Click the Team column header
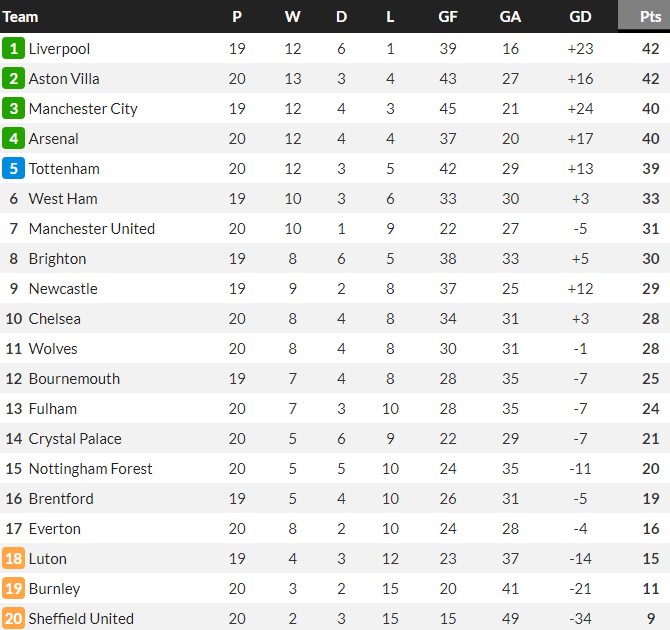670x630 pixels. 22,16
